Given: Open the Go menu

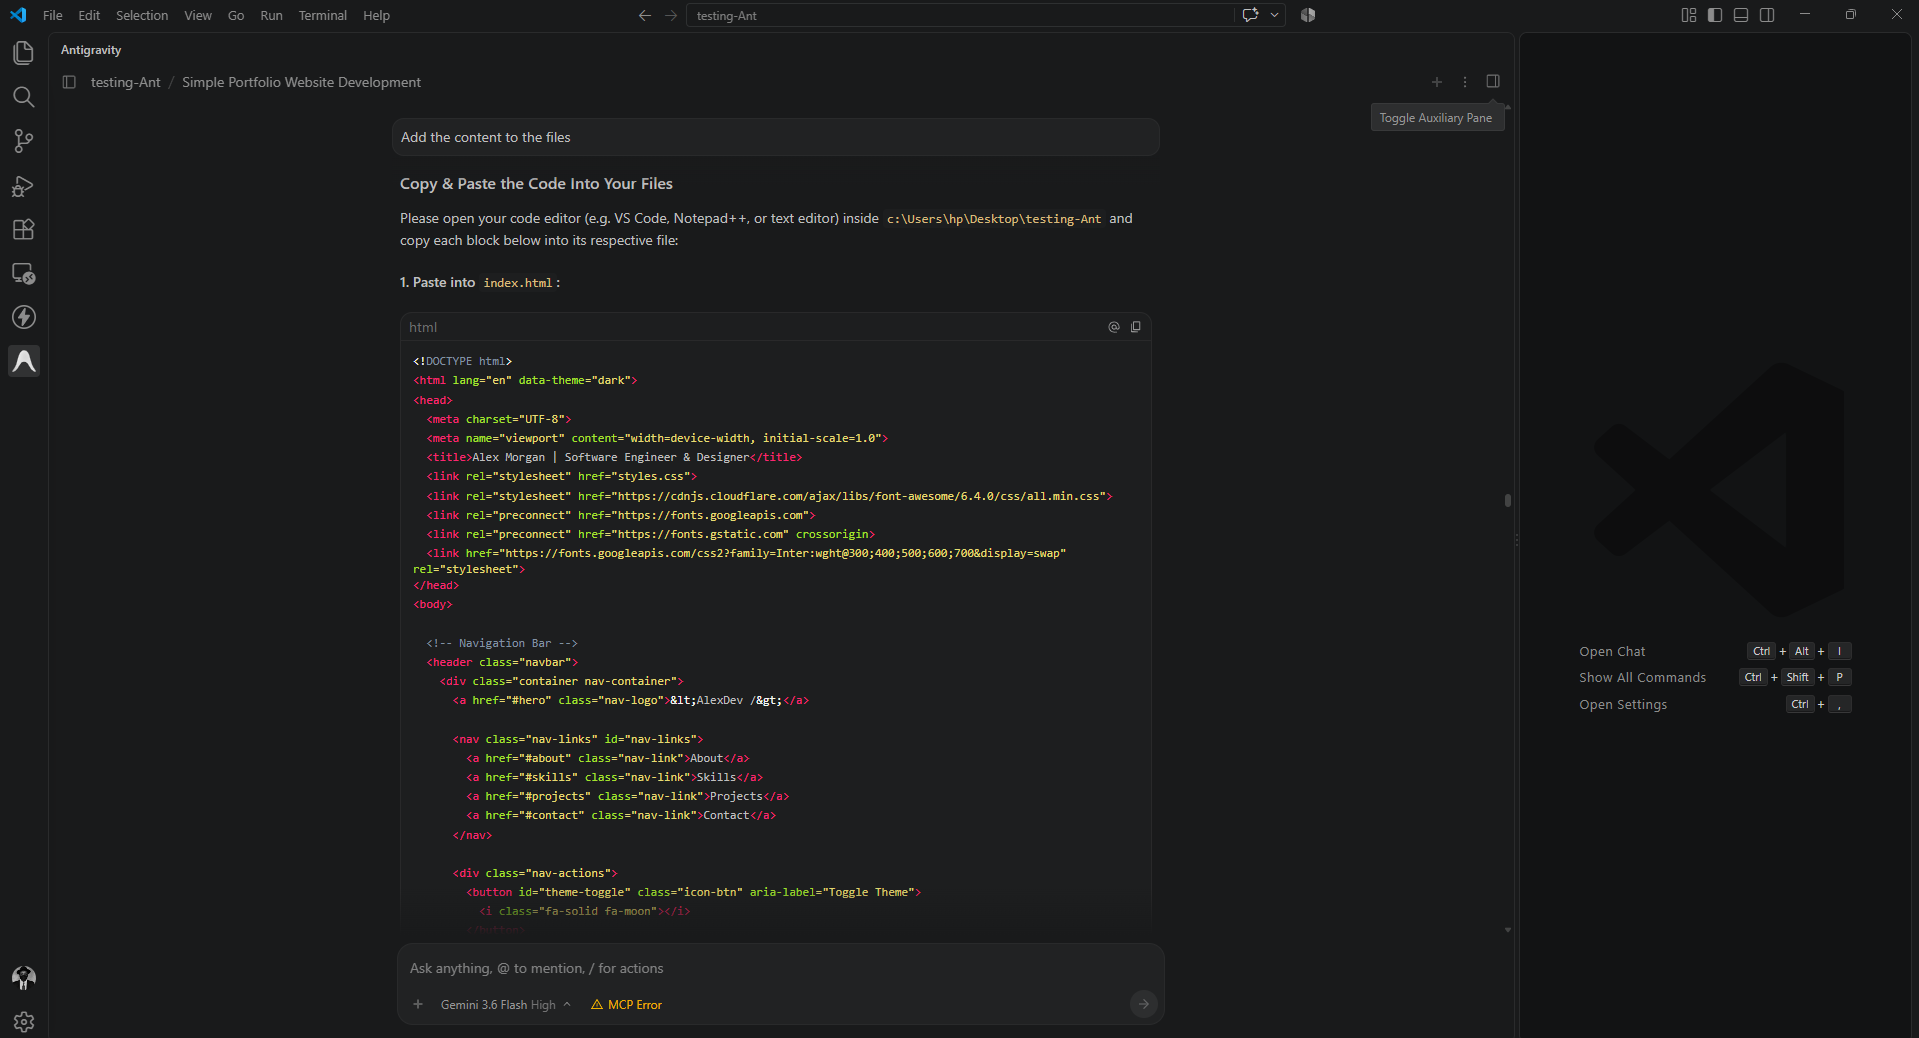Looking at the screenshot, I should click(236, 15).
